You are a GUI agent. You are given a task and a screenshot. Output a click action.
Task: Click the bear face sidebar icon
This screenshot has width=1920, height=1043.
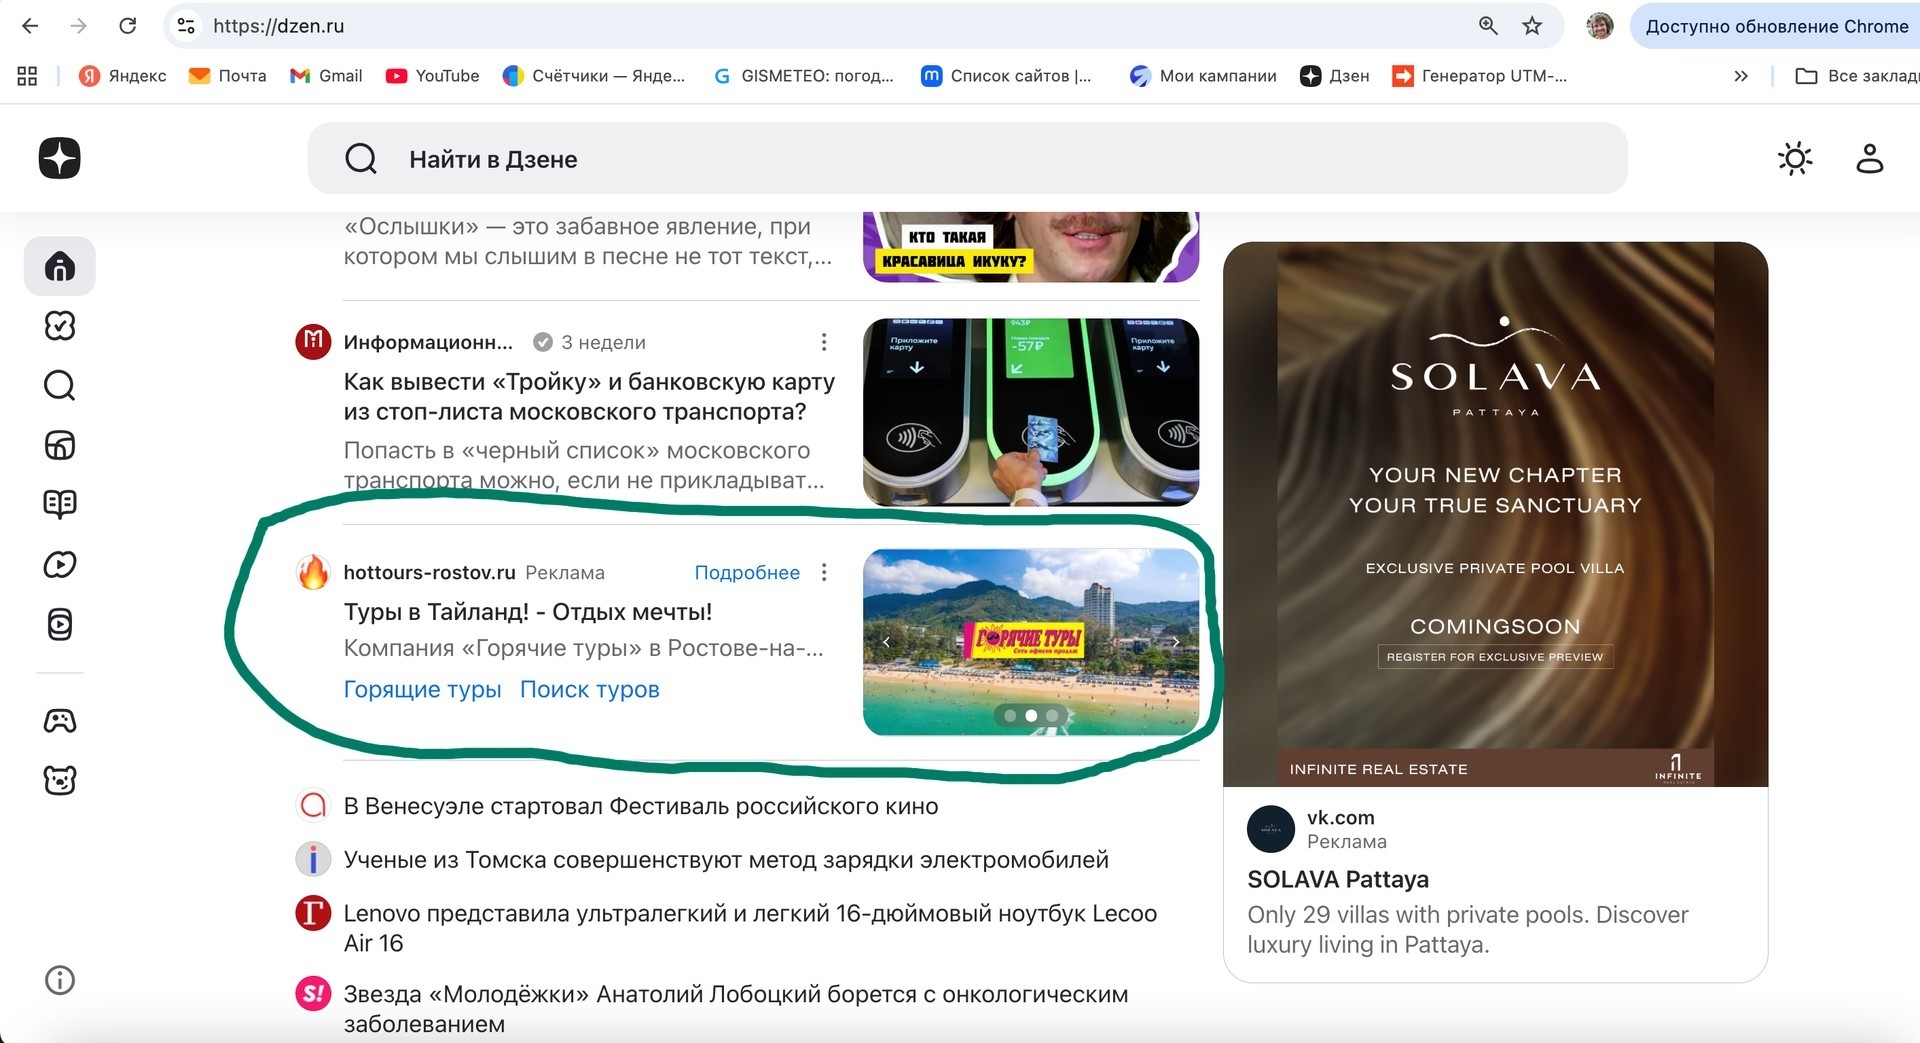(x=59, y=780)
